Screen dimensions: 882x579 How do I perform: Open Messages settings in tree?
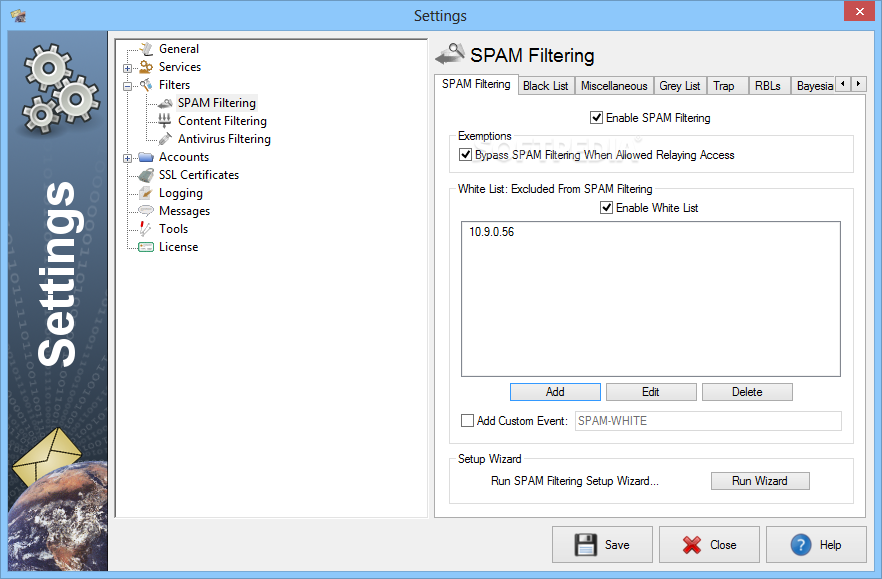coord(184,211)
